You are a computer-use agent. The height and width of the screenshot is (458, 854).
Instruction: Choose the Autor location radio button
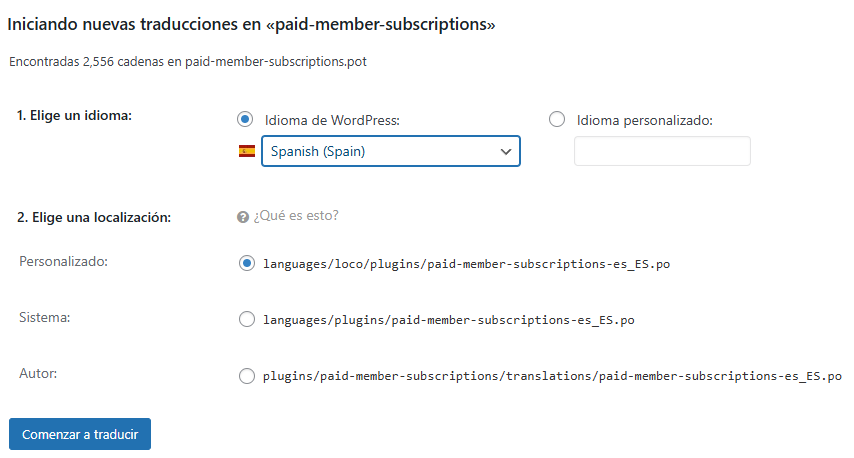247,376
